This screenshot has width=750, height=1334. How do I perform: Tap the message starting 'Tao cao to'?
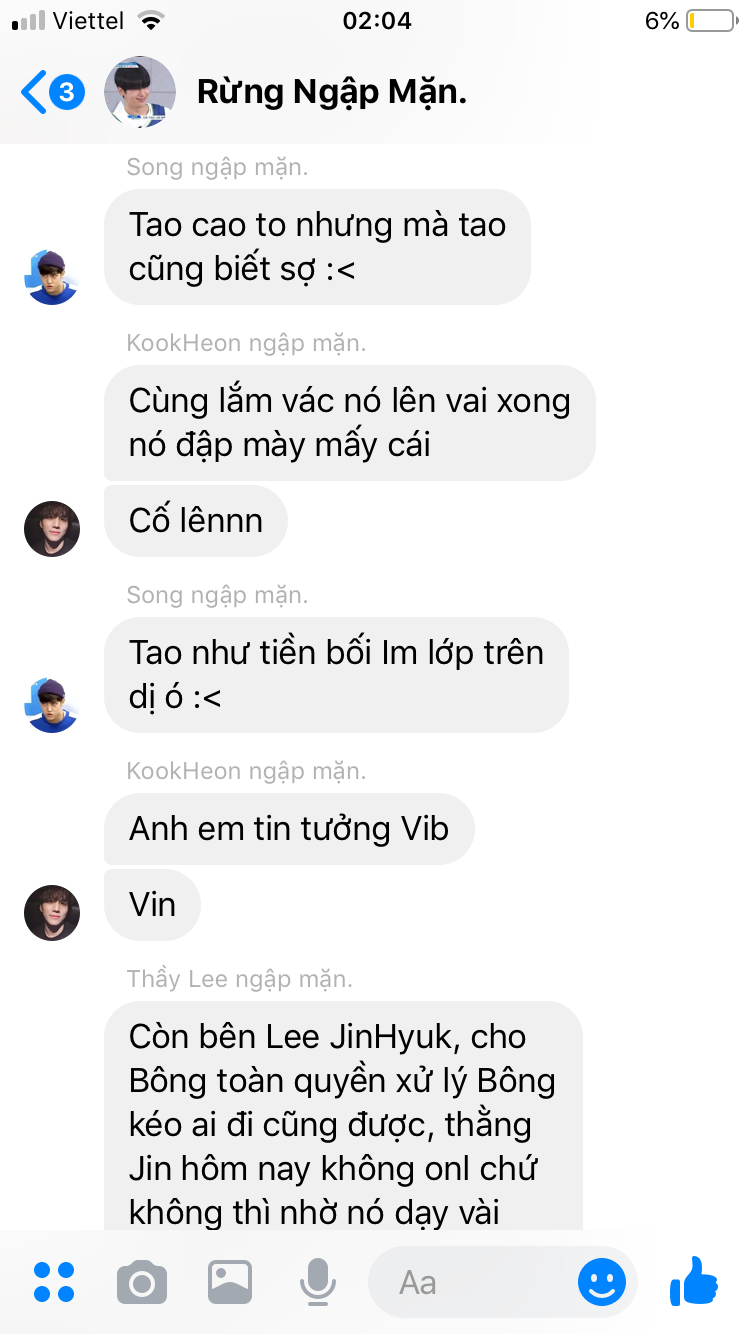coord(317,247)
